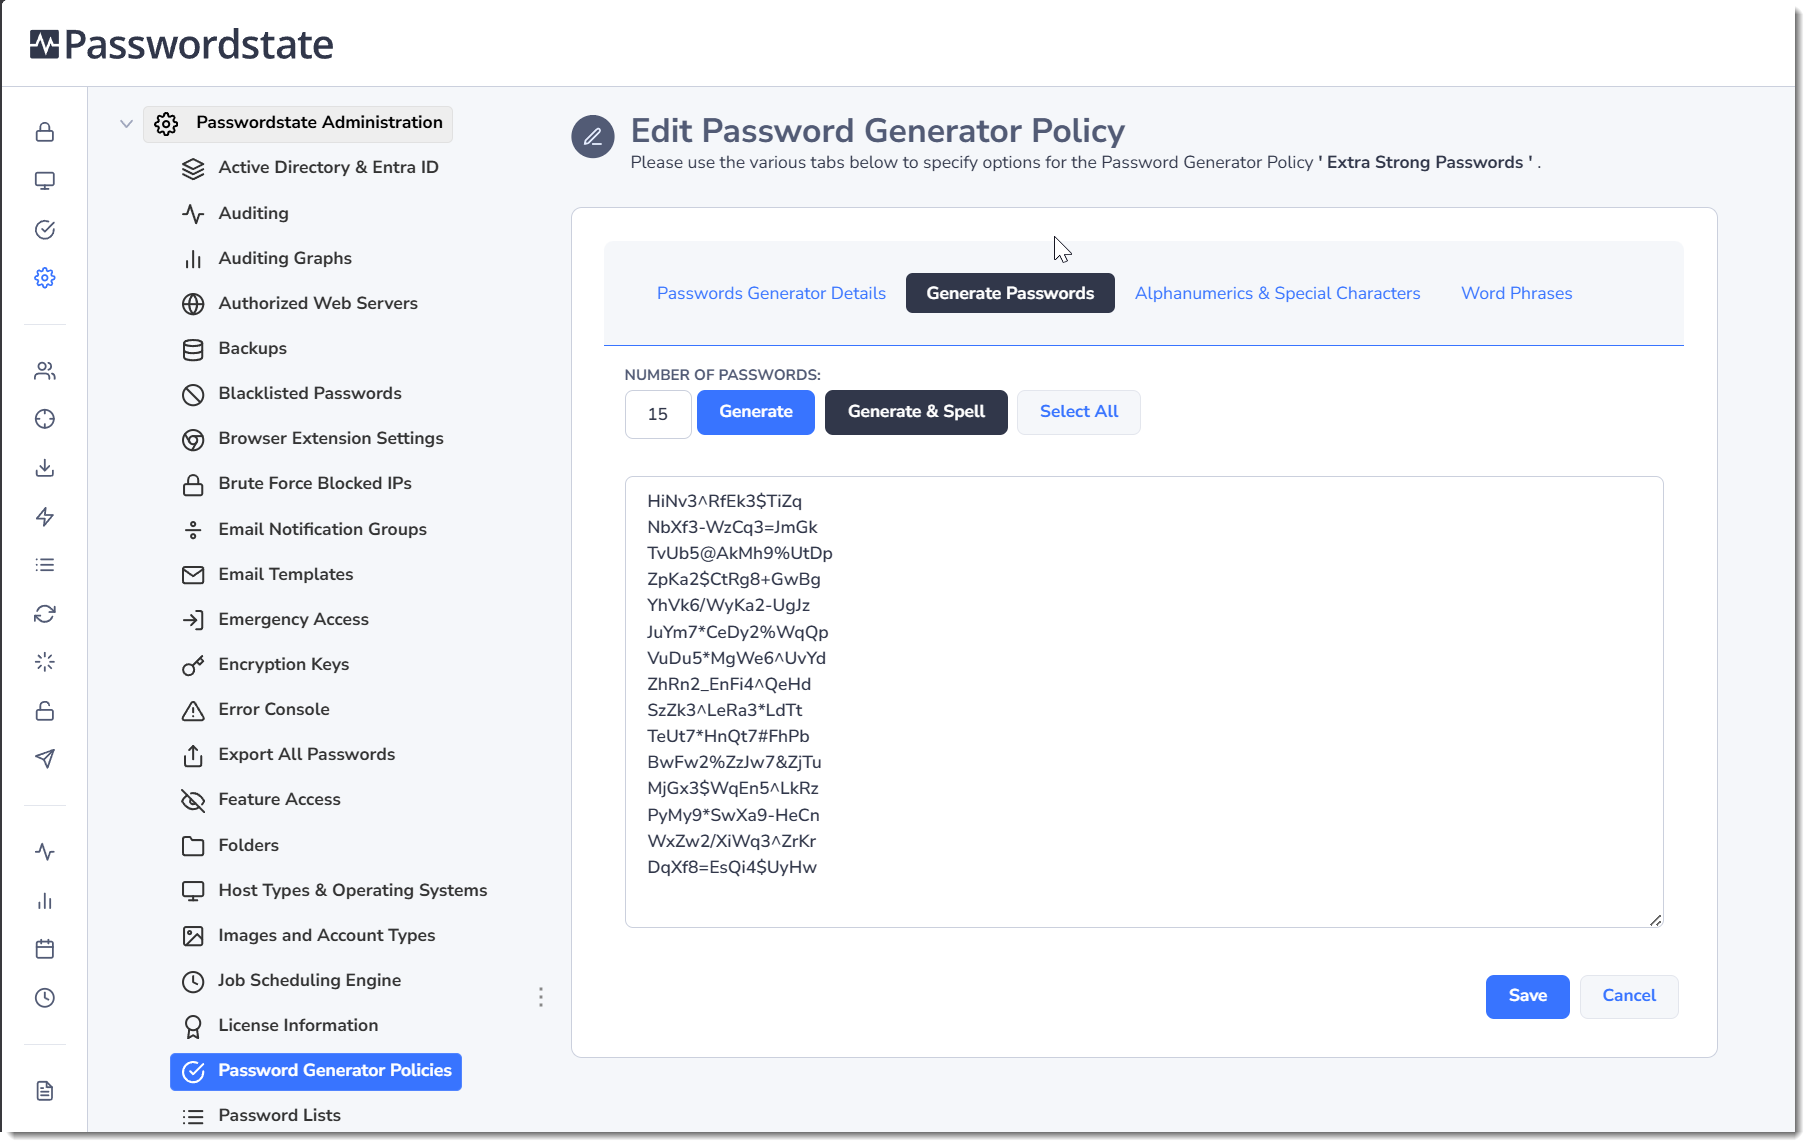Image resolution: width=1810 pixels, height=1147 pixels.
Task: Open Export All Passwords
Action: click(306, 754)
